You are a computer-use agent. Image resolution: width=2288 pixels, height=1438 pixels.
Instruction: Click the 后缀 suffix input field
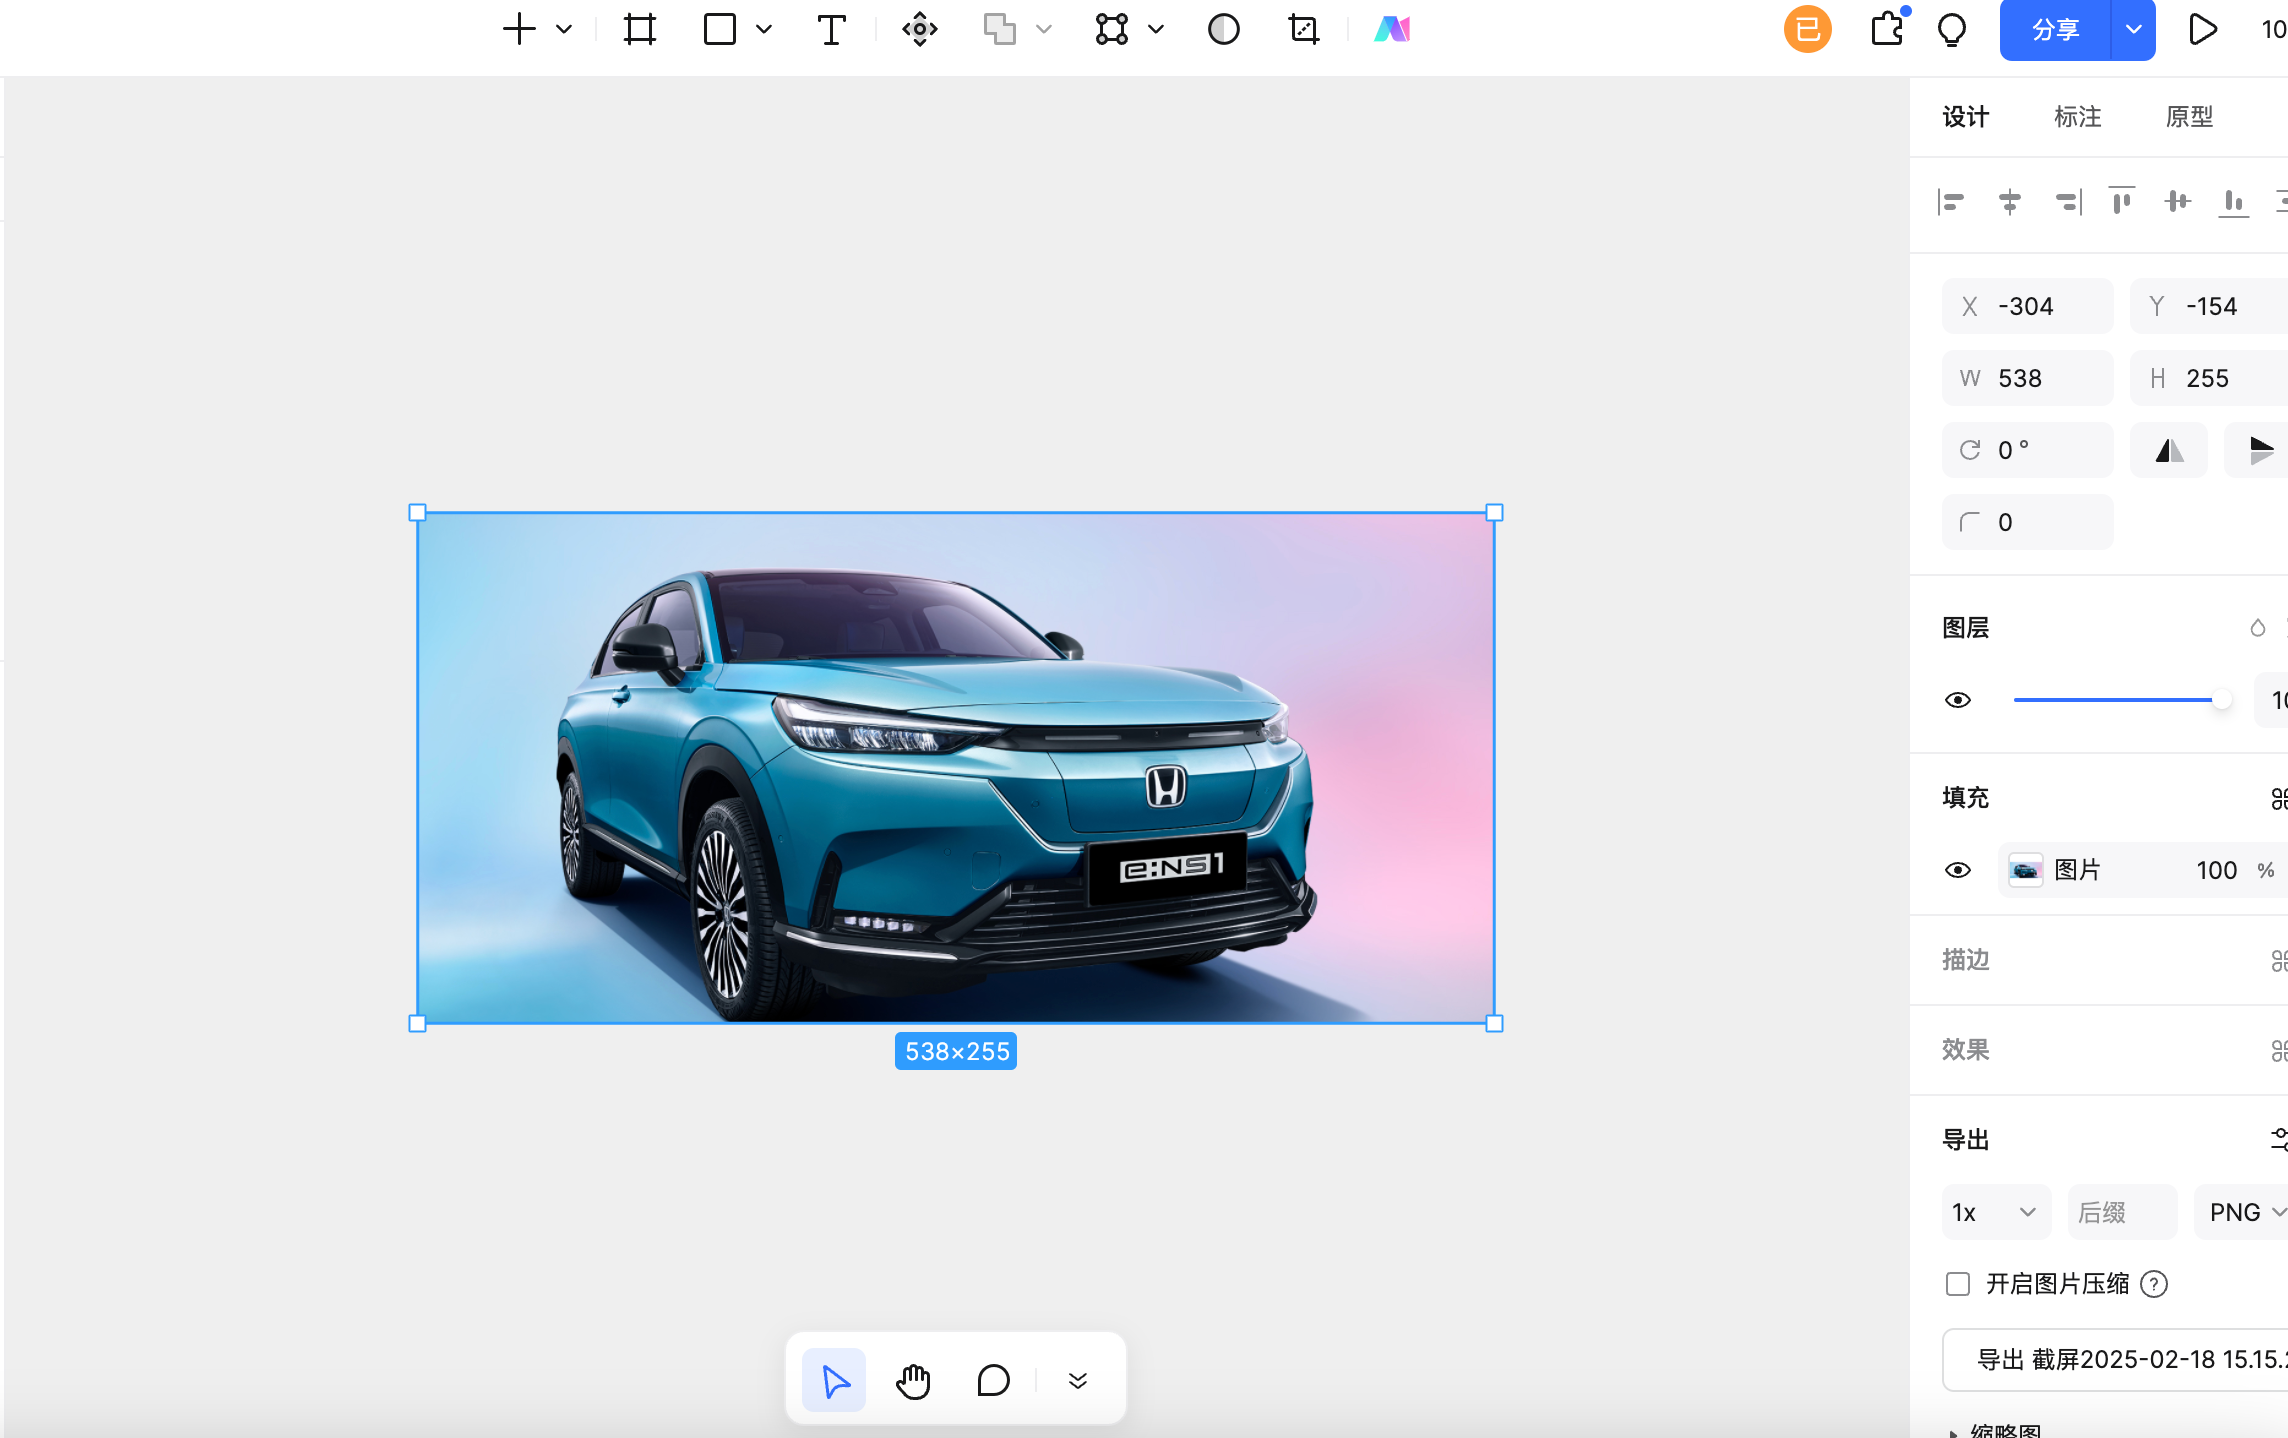2122,1212
